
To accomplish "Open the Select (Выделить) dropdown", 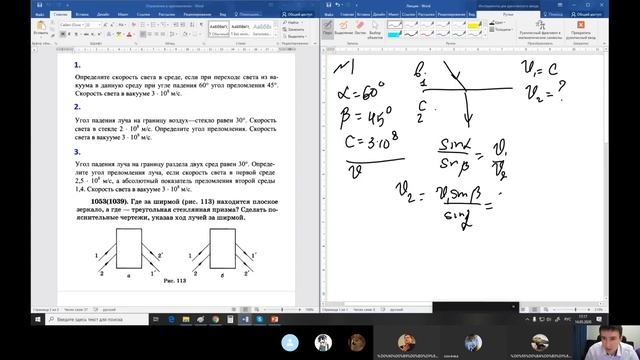I will tap(295, 36).
